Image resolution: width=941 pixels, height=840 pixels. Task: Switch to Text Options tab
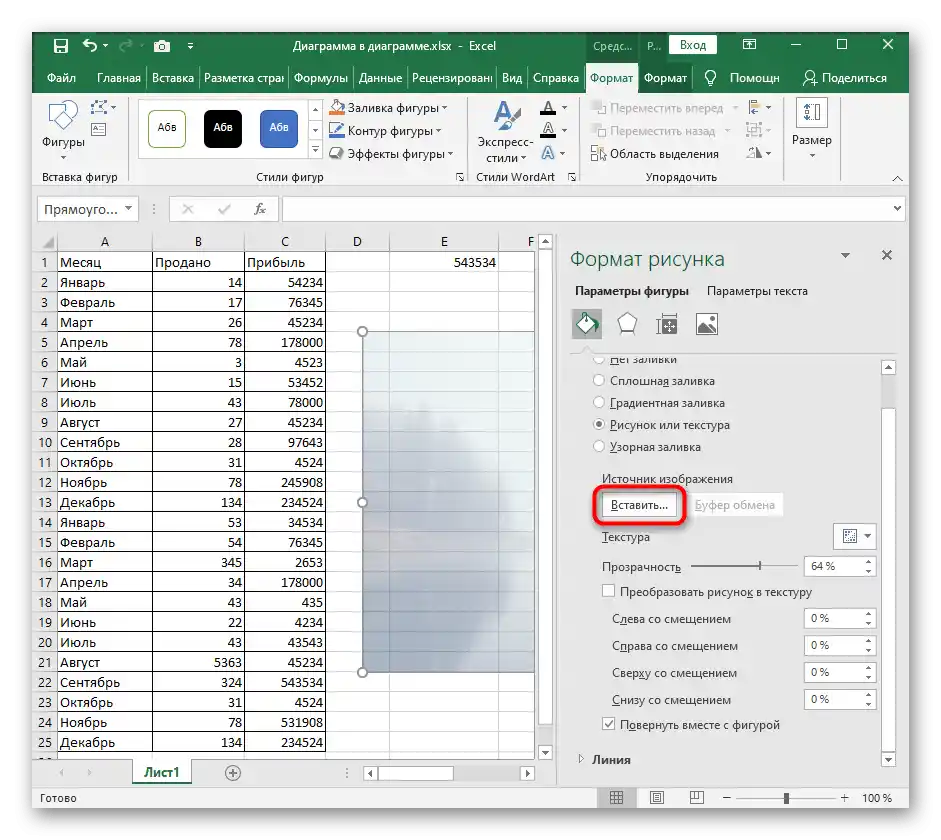(x=757, y=291)
